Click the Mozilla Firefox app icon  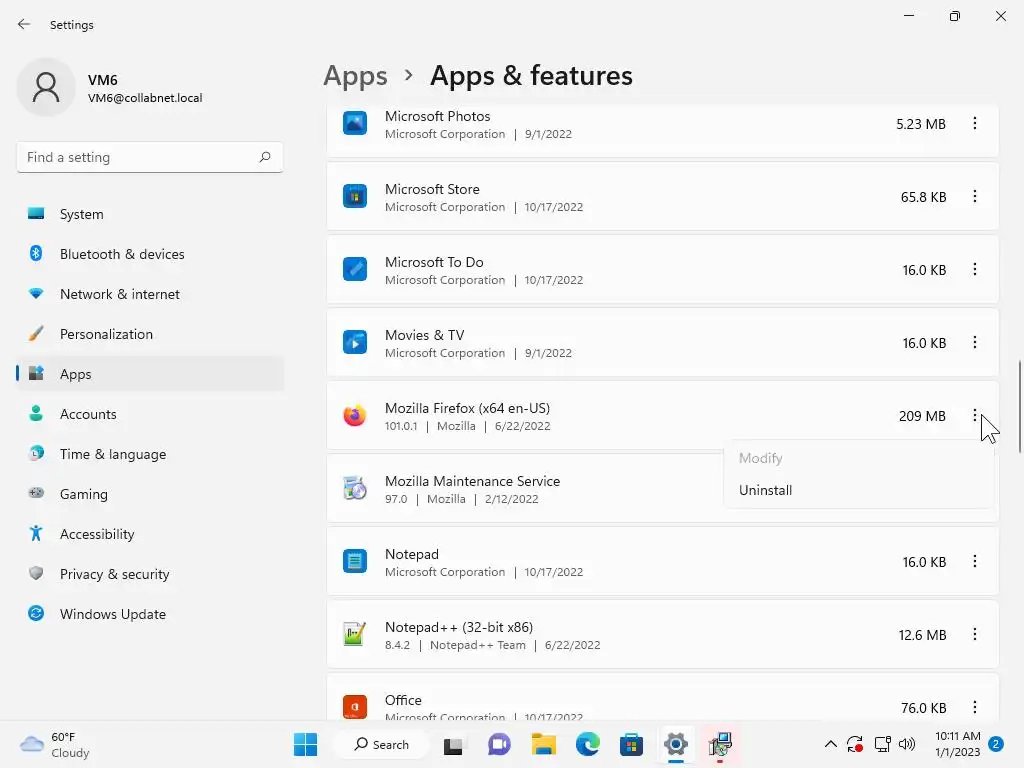(x=355, y=415)
